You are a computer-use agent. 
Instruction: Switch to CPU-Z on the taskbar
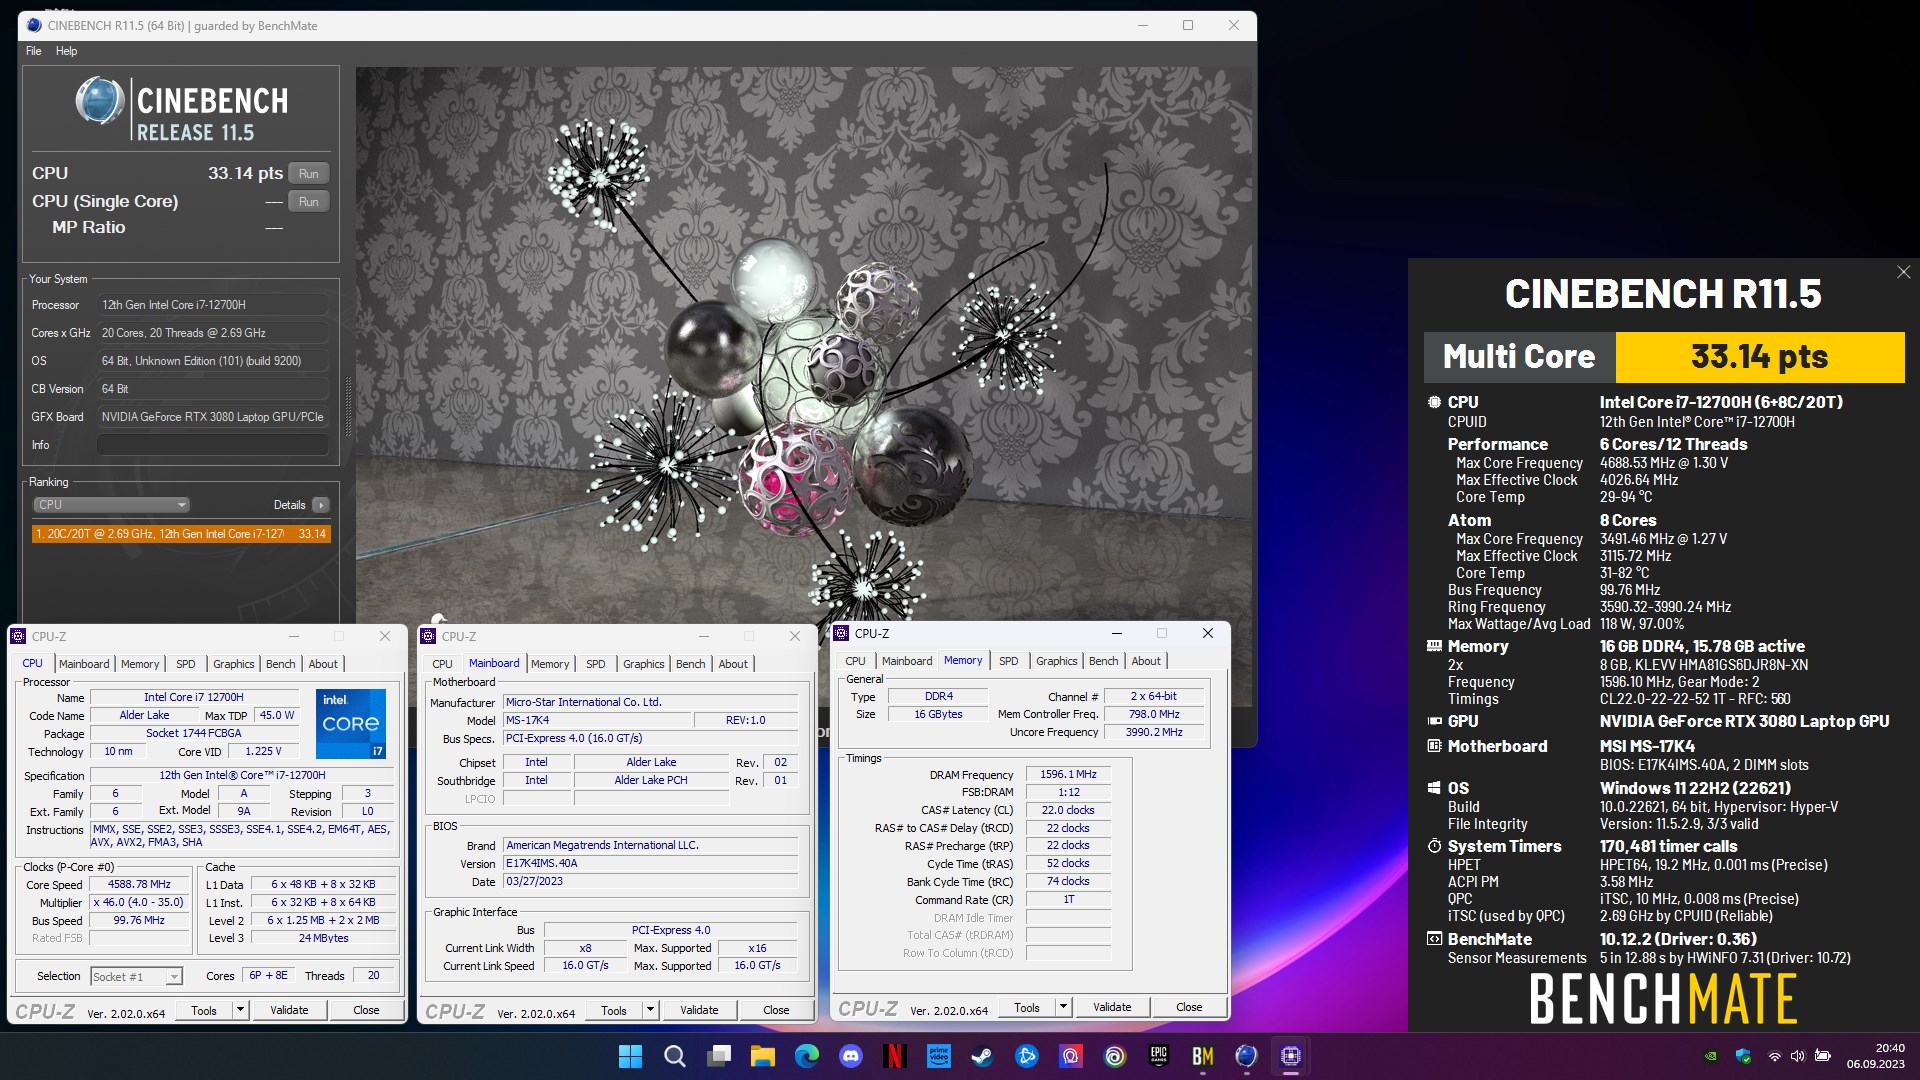(x=1291, y=1056)
